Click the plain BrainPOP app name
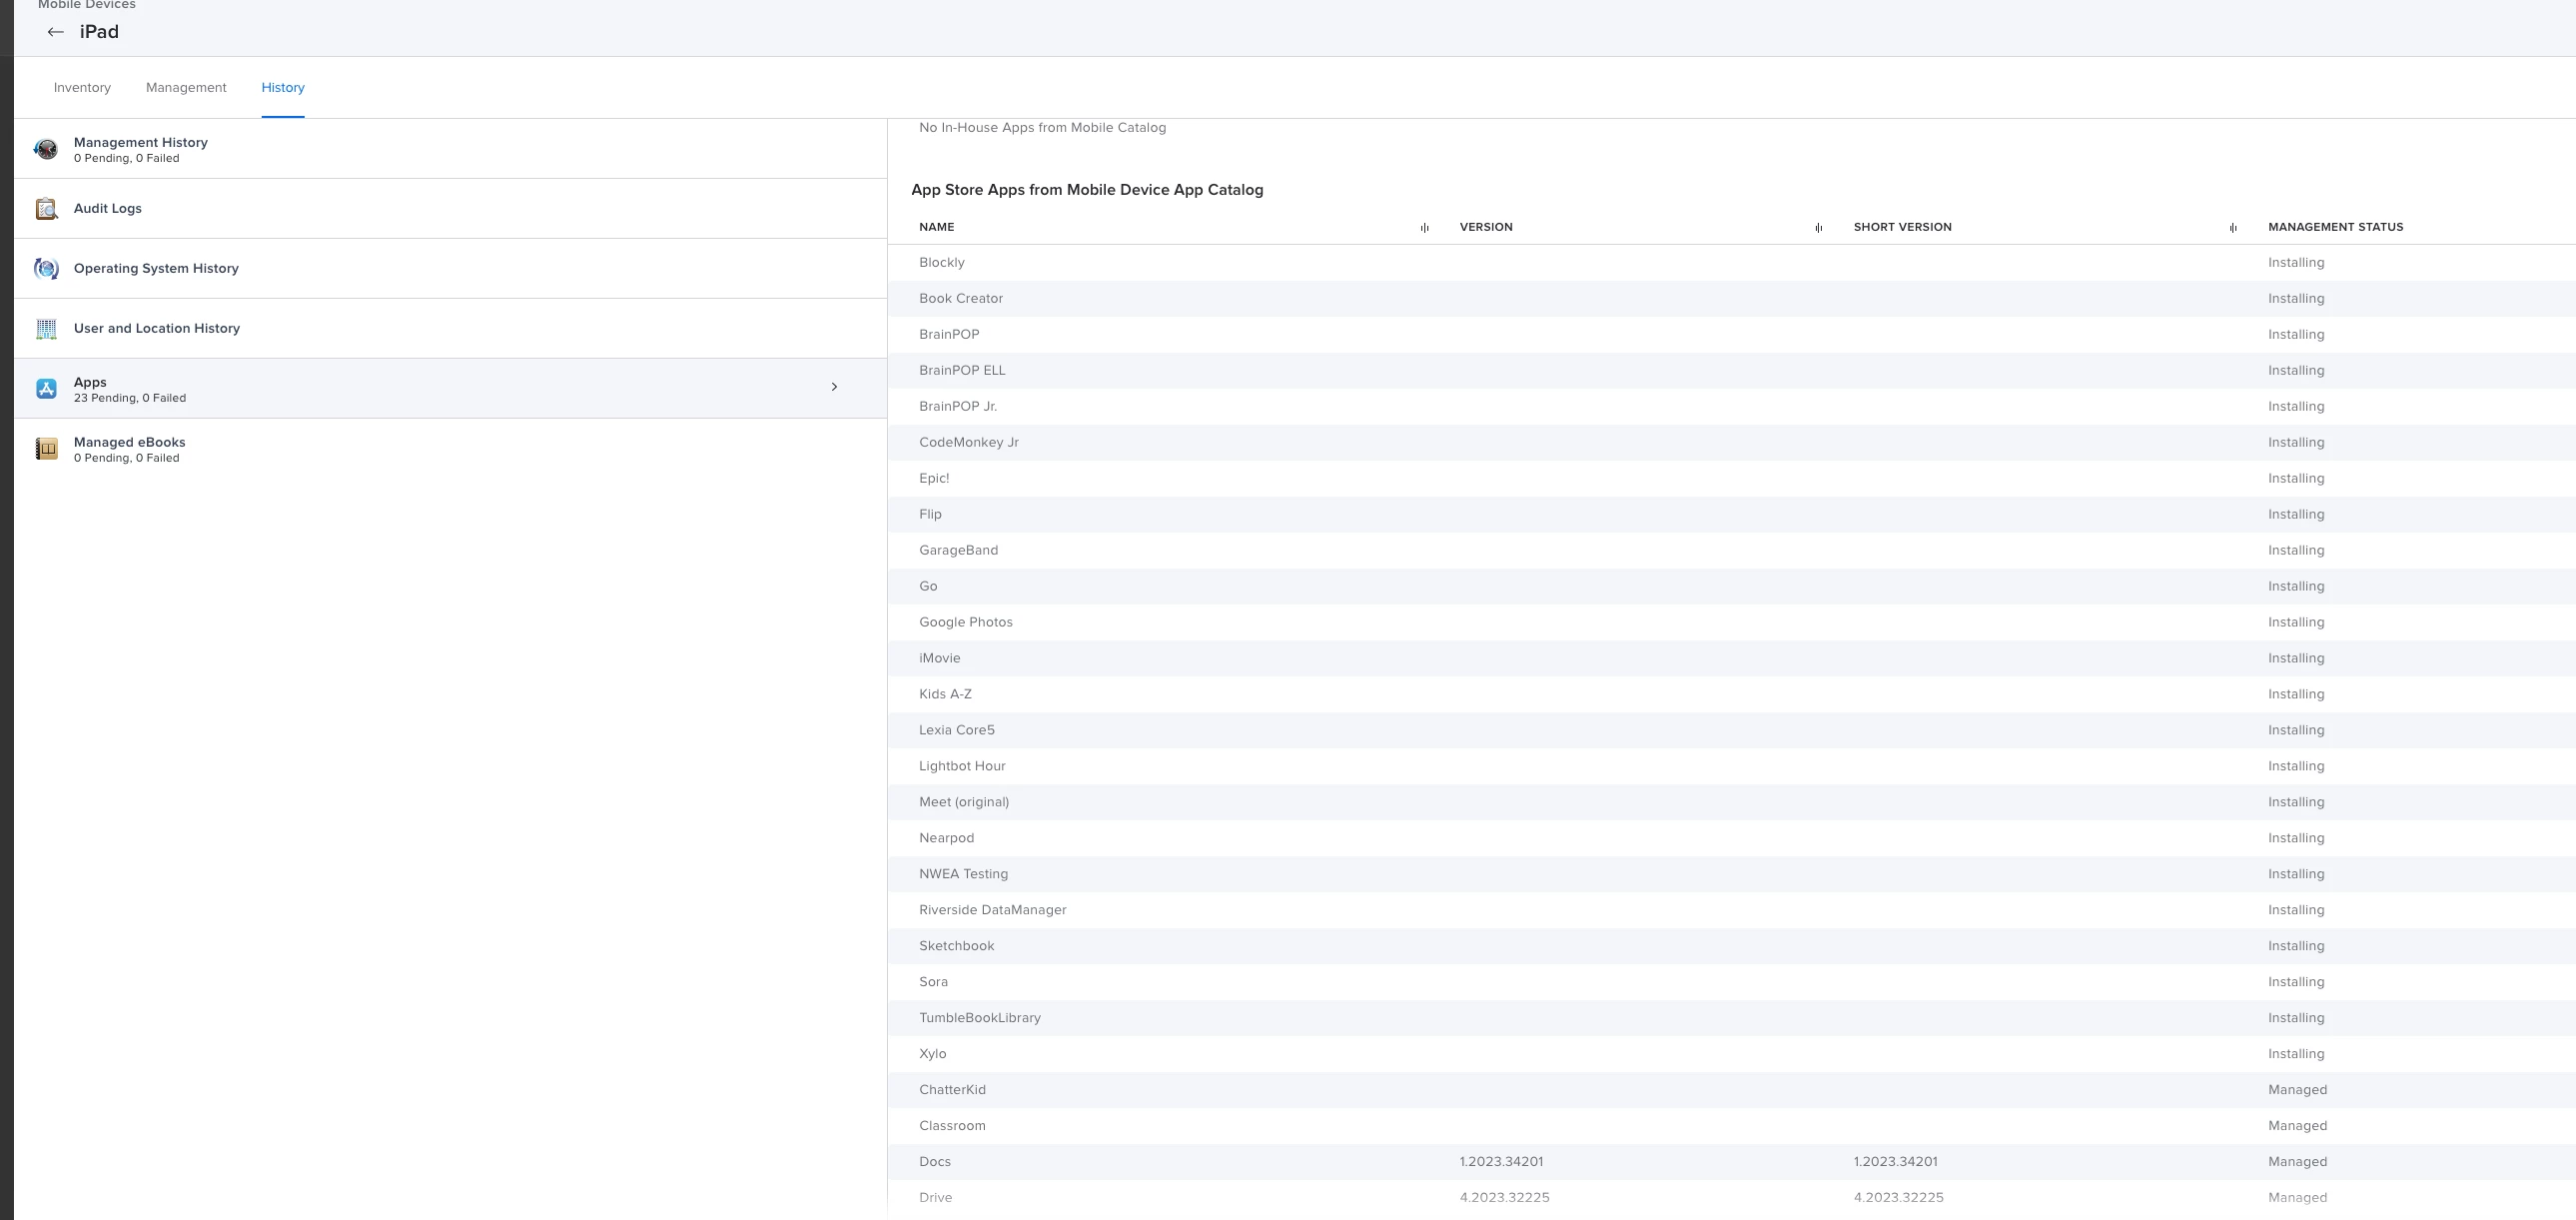 point(949,335)
